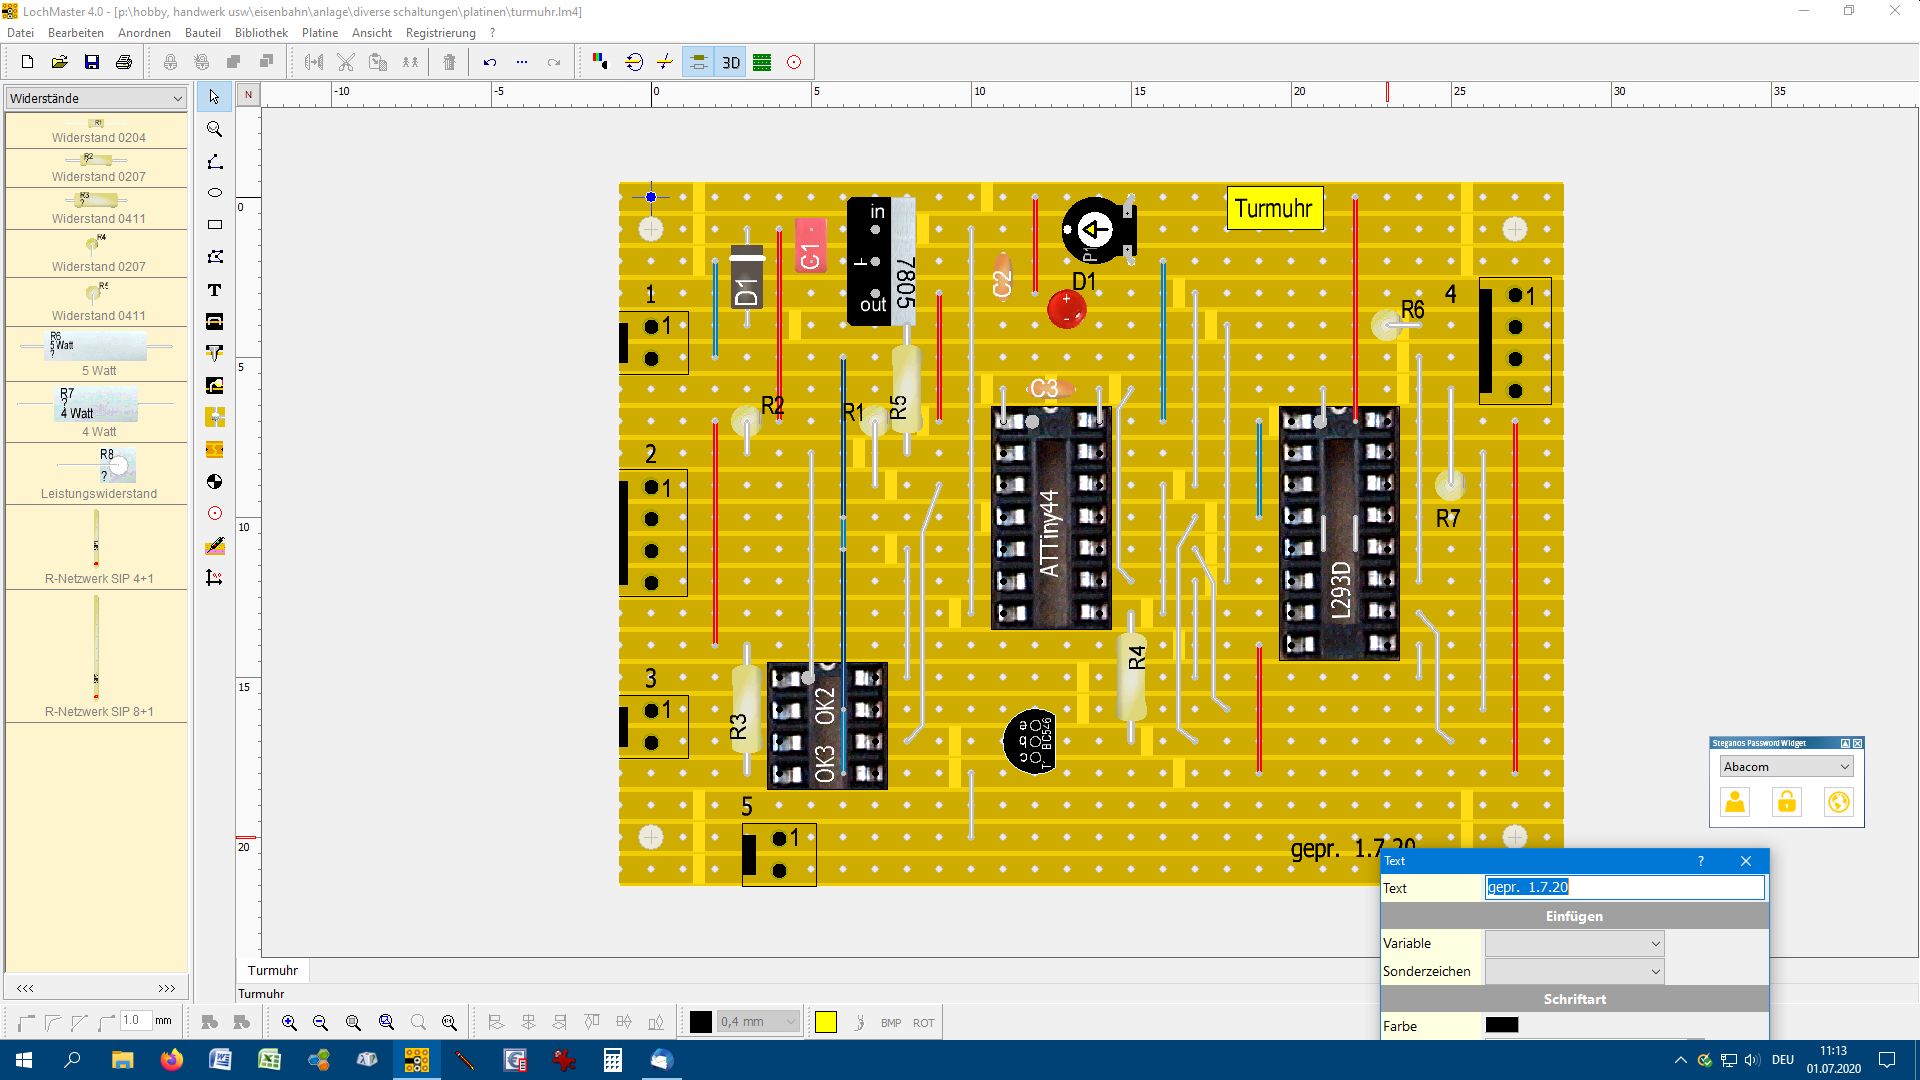This screenshot has height=1080, width=1920.
Task: Open the Ansicht menu
Action: (x=372, y=33)
